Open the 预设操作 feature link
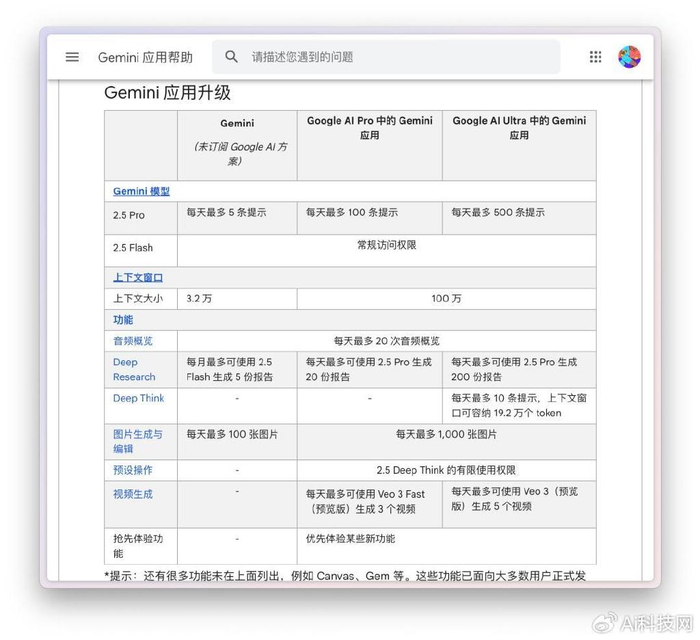 coord(133,470)
